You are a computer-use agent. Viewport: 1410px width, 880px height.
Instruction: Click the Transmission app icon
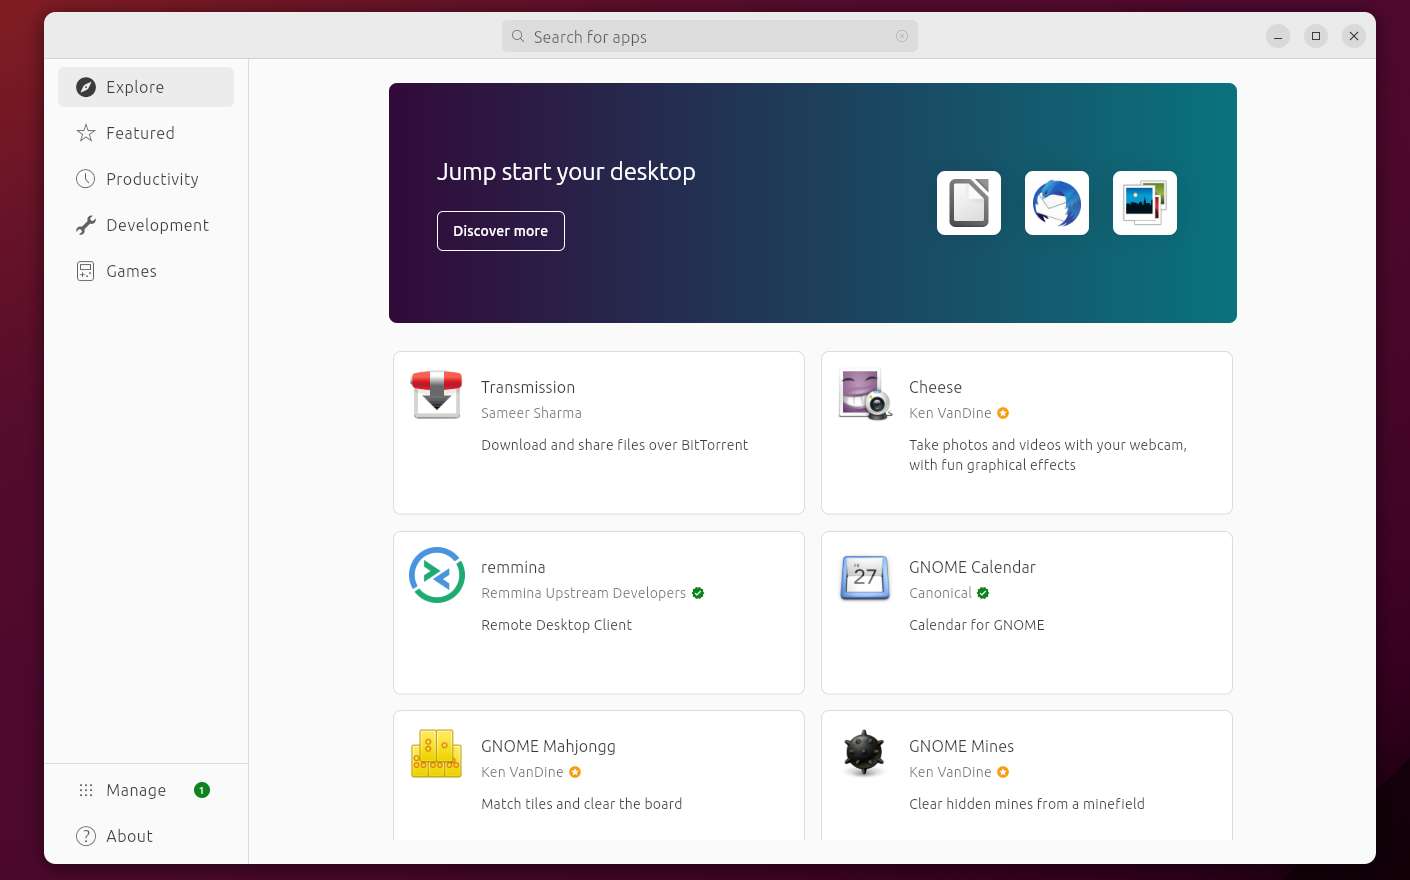click(437, 394)
